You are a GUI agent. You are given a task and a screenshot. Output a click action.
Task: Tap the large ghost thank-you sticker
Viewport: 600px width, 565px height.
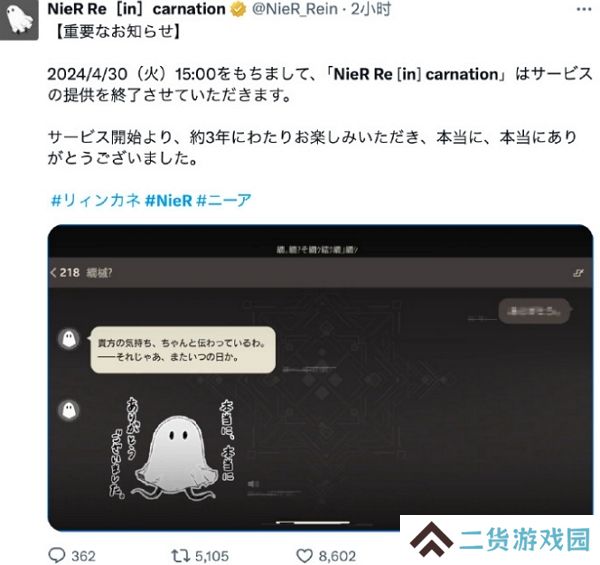(172, 449)
